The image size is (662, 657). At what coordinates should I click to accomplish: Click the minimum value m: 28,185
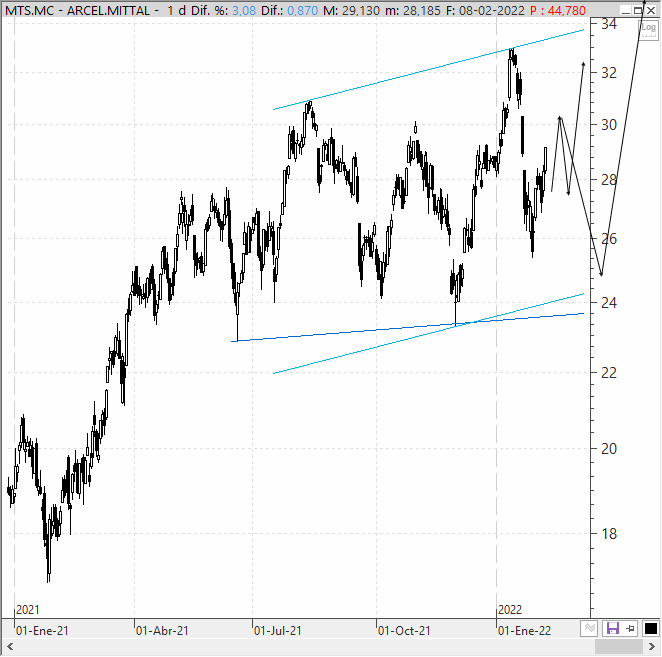[412, 11]
